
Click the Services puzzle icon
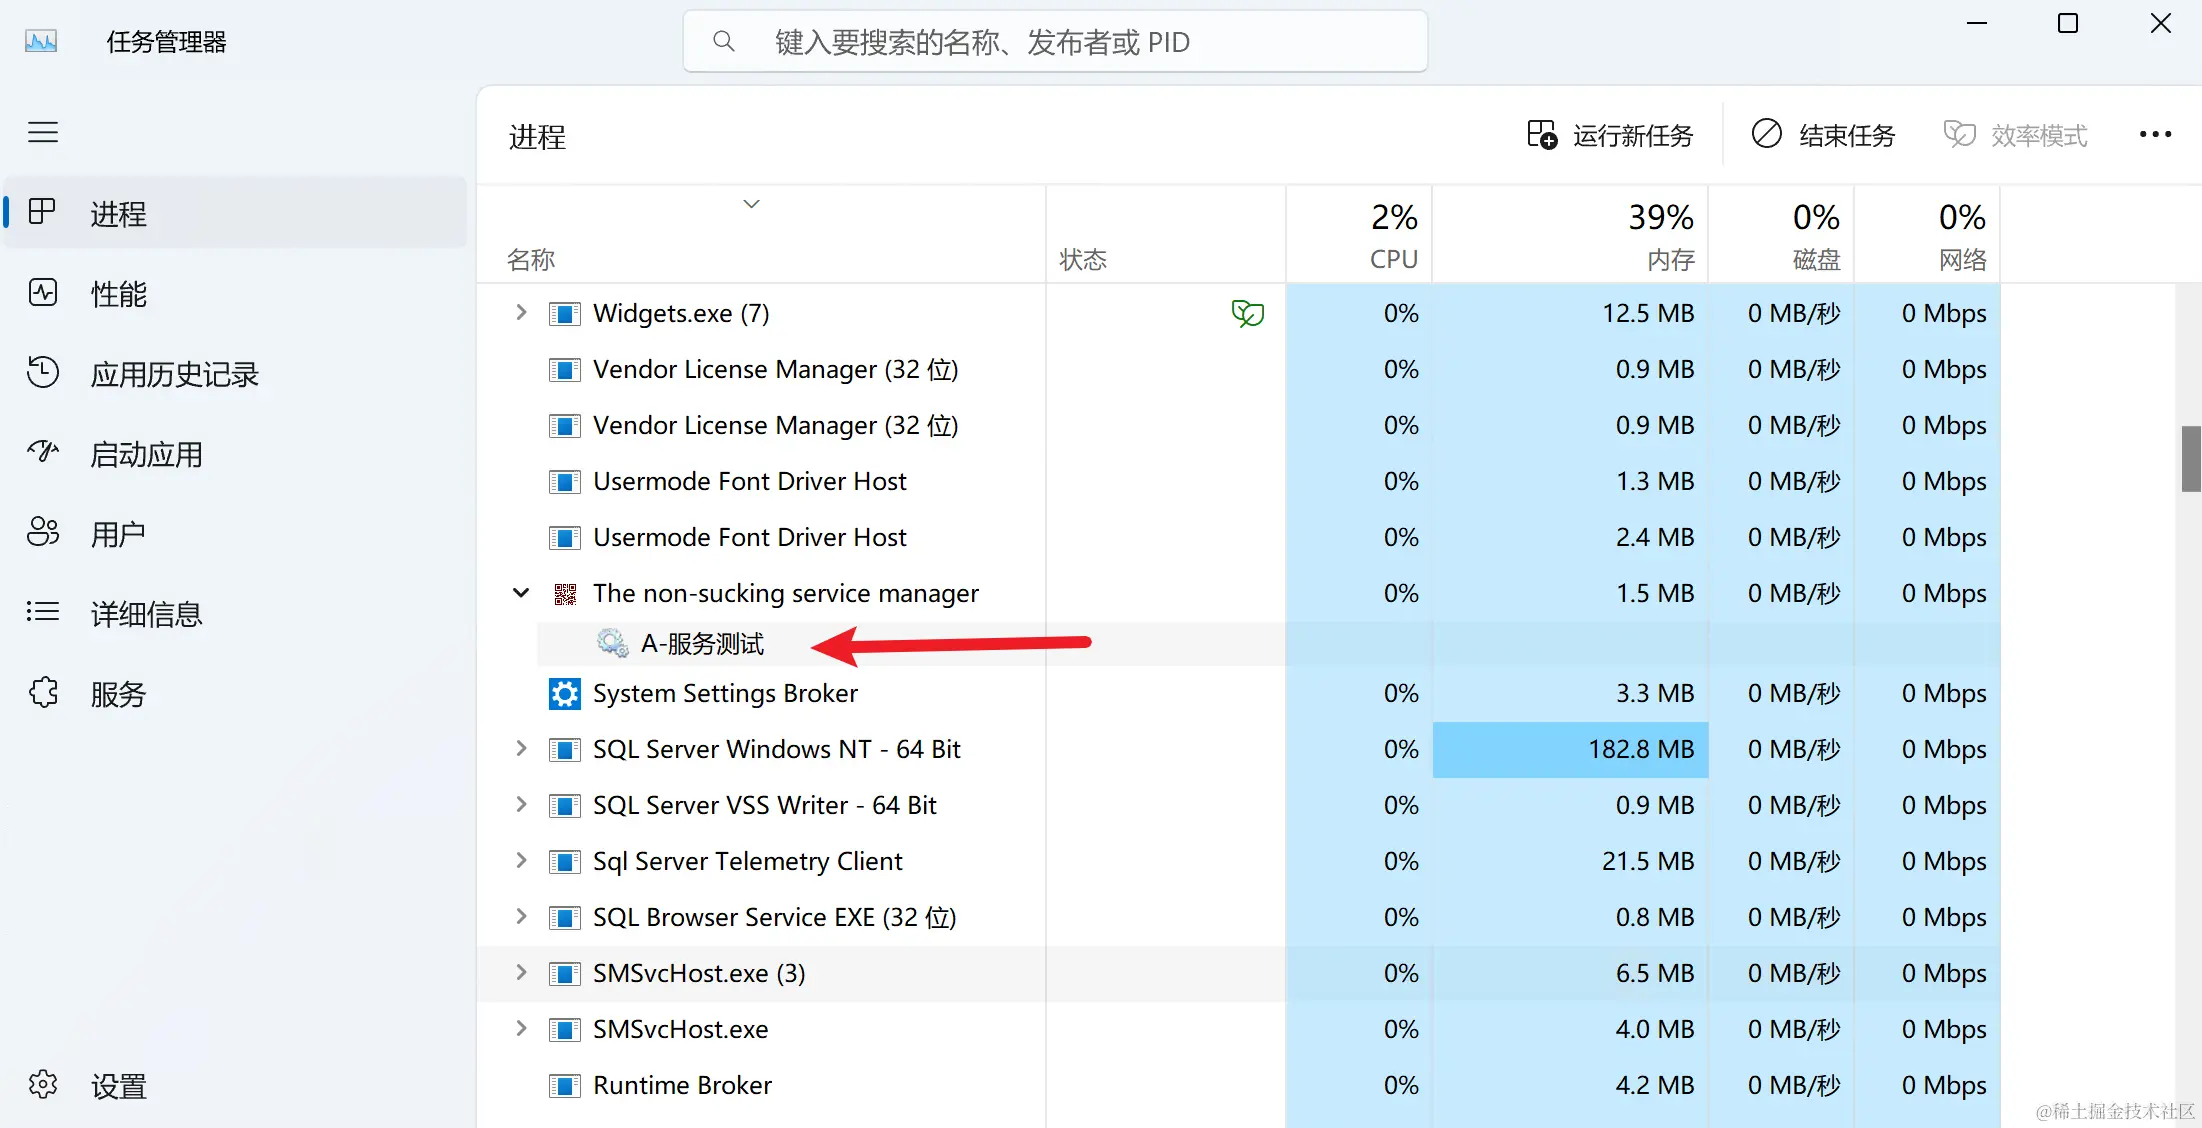(43, 693)
